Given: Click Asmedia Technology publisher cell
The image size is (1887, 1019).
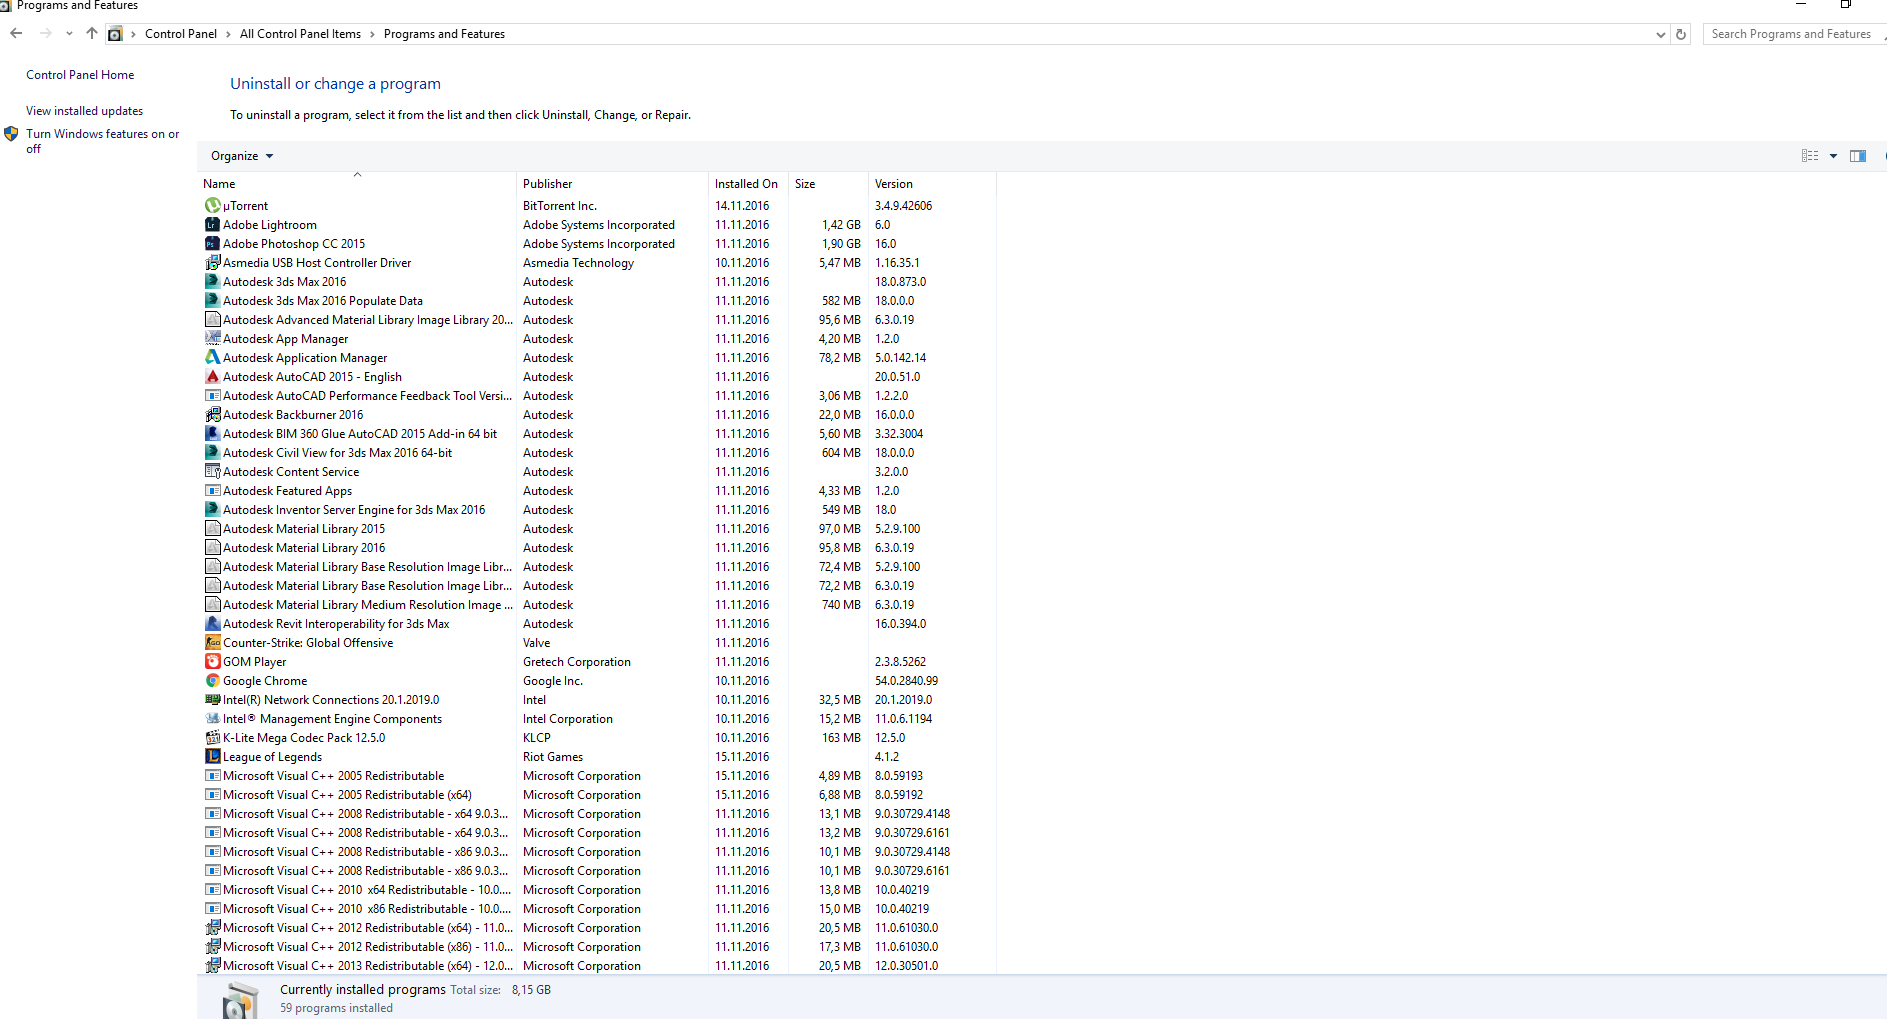Looking at the screenshot, I should click(x=578, y=263).
